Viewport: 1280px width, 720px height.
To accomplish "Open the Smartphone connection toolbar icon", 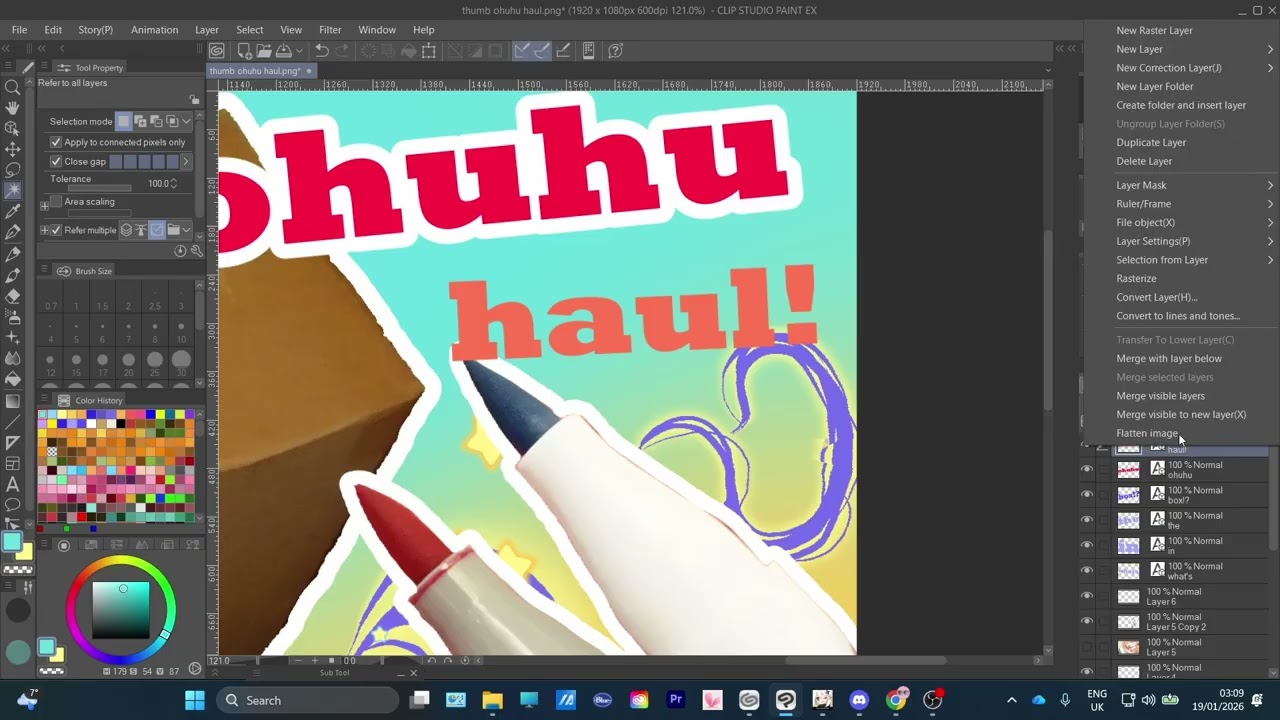I will pos(589,51).
